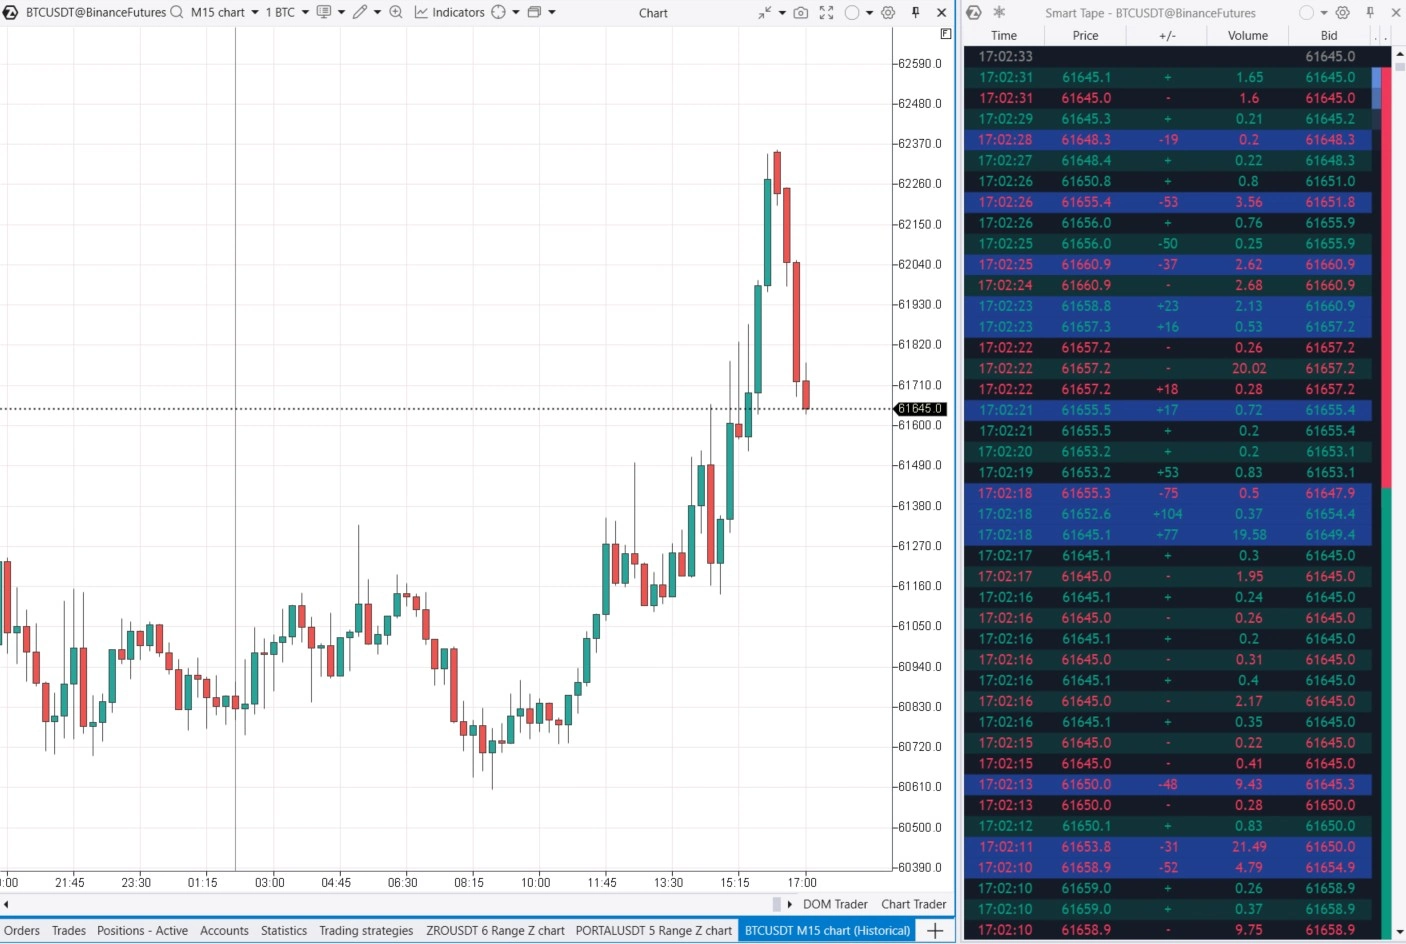Toggle chart fullscreen mode icon
Image resolution: width=1406 pixels, height=944 pixels.
pyautogui.click(x=826, y=13)
